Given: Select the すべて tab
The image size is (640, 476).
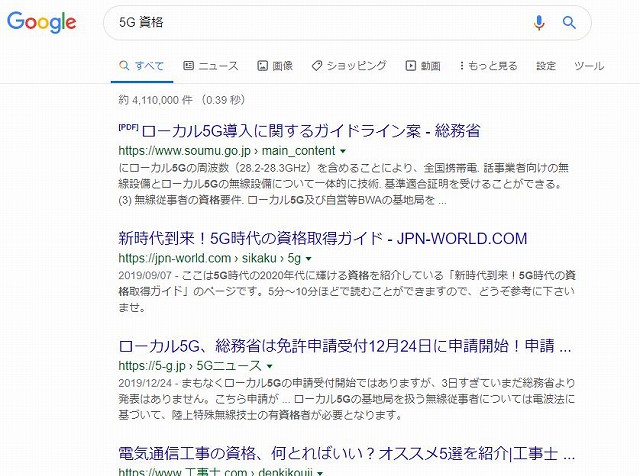Looking at the screenshot, I should click(142, 66).
